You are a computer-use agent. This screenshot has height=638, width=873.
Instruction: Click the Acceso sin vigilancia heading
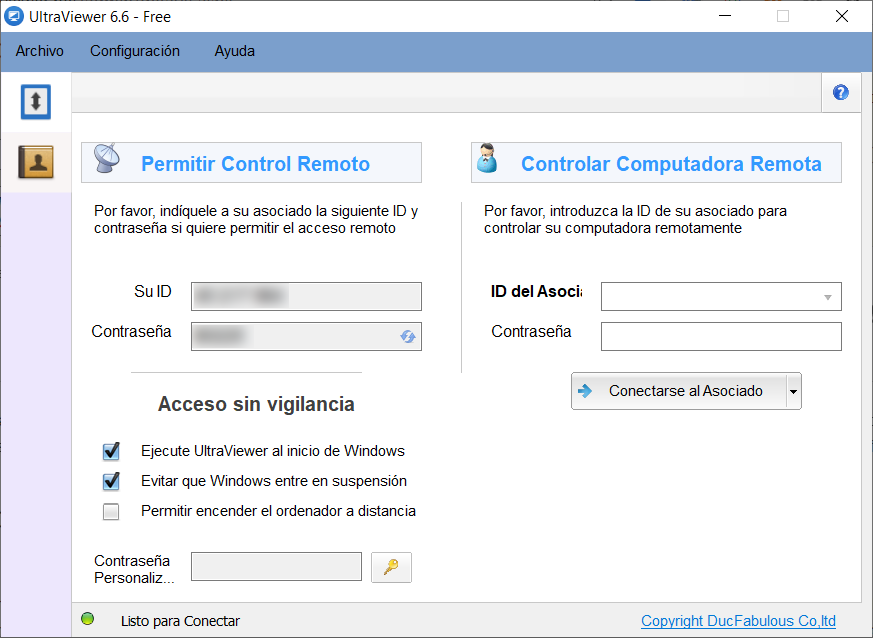coord(256,404)
